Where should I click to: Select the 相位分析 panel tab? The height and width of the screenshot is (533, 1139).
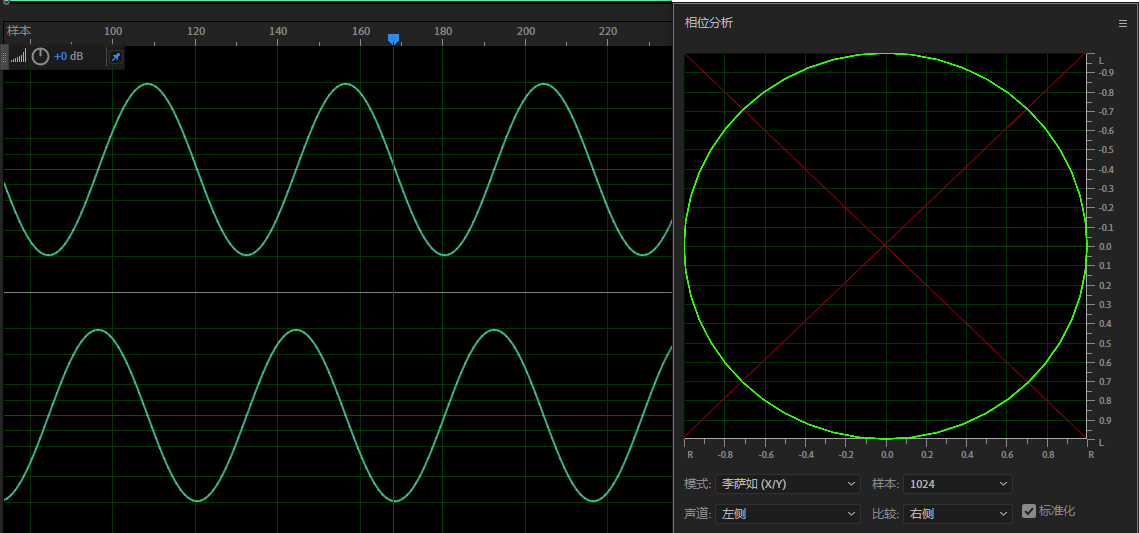point(709,23)
